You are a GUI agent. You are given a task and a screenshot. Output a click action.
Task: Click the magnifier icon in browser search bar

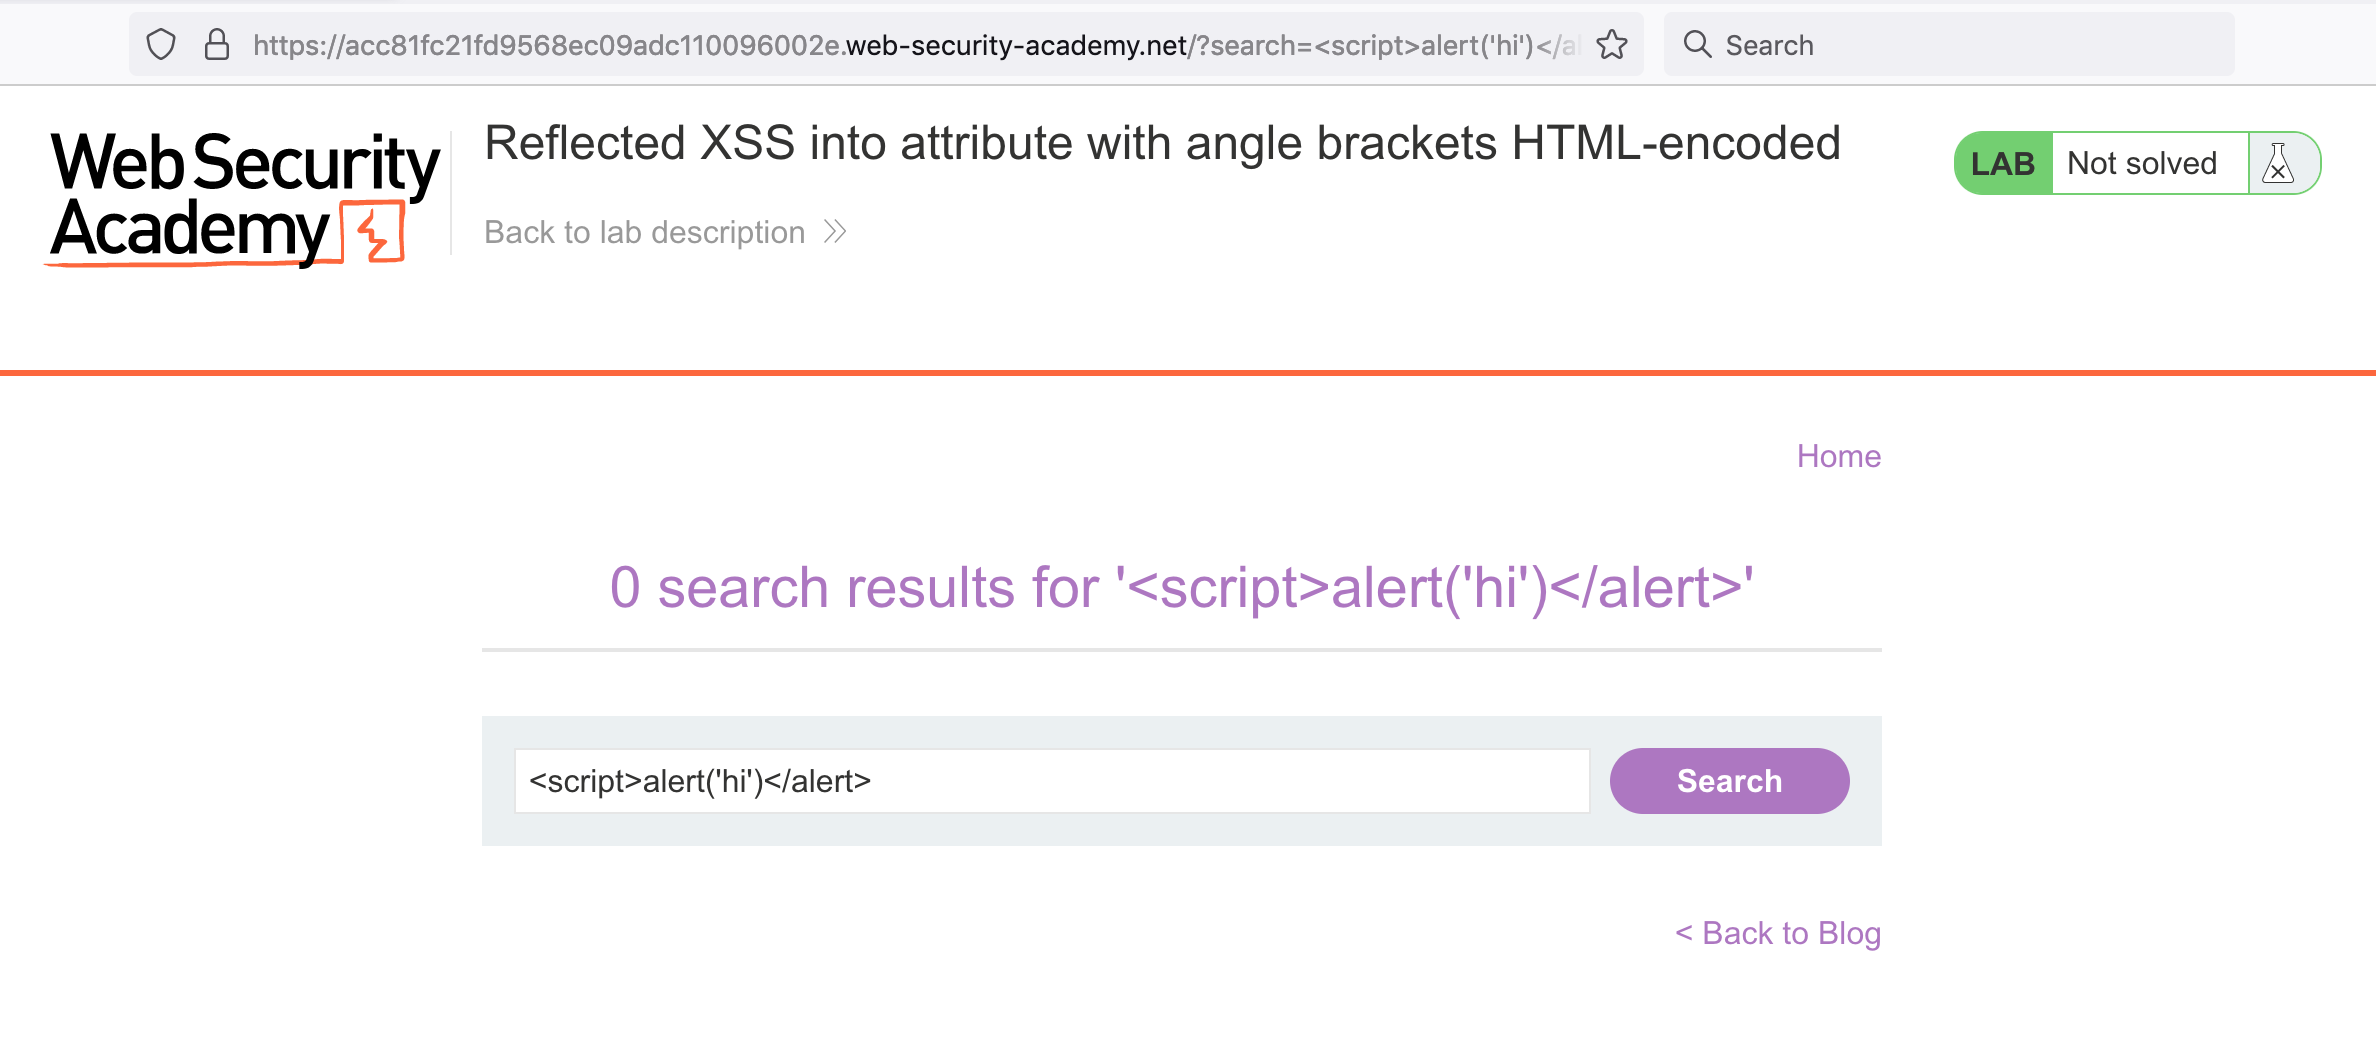[1697, 44]
